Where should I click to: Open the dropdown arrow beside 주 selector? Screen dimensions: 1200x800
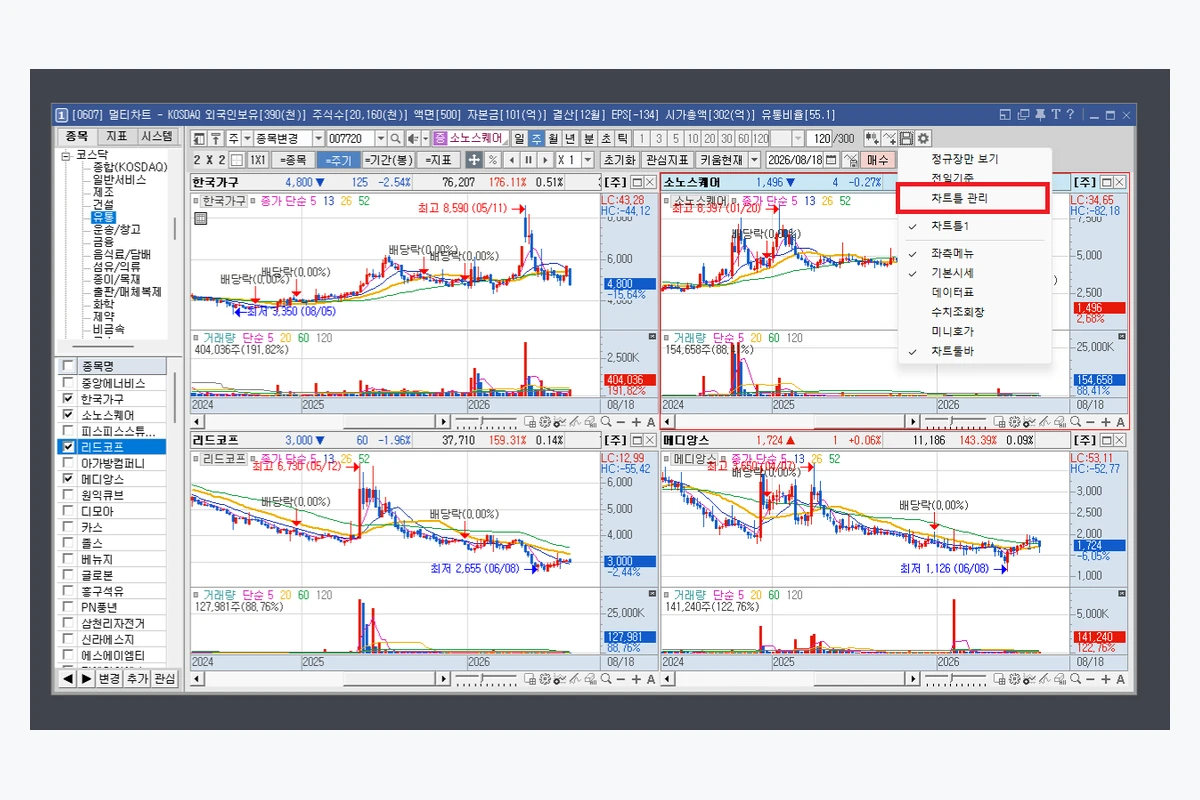(247, 139)
